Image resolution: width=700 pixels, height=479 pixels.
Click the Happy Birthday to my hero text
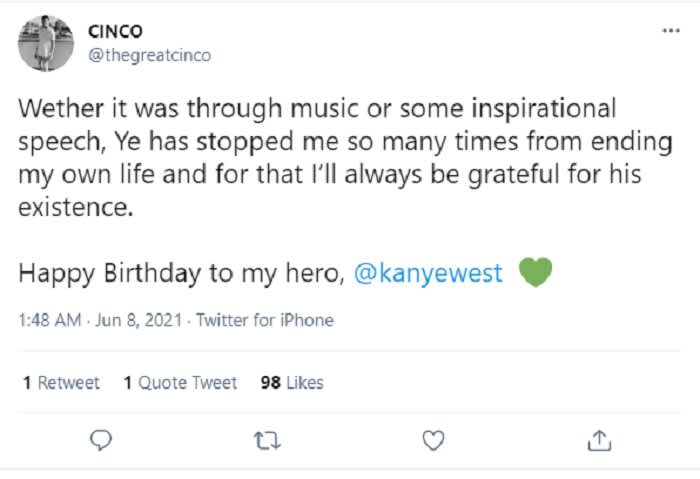[x=181, y=273]
